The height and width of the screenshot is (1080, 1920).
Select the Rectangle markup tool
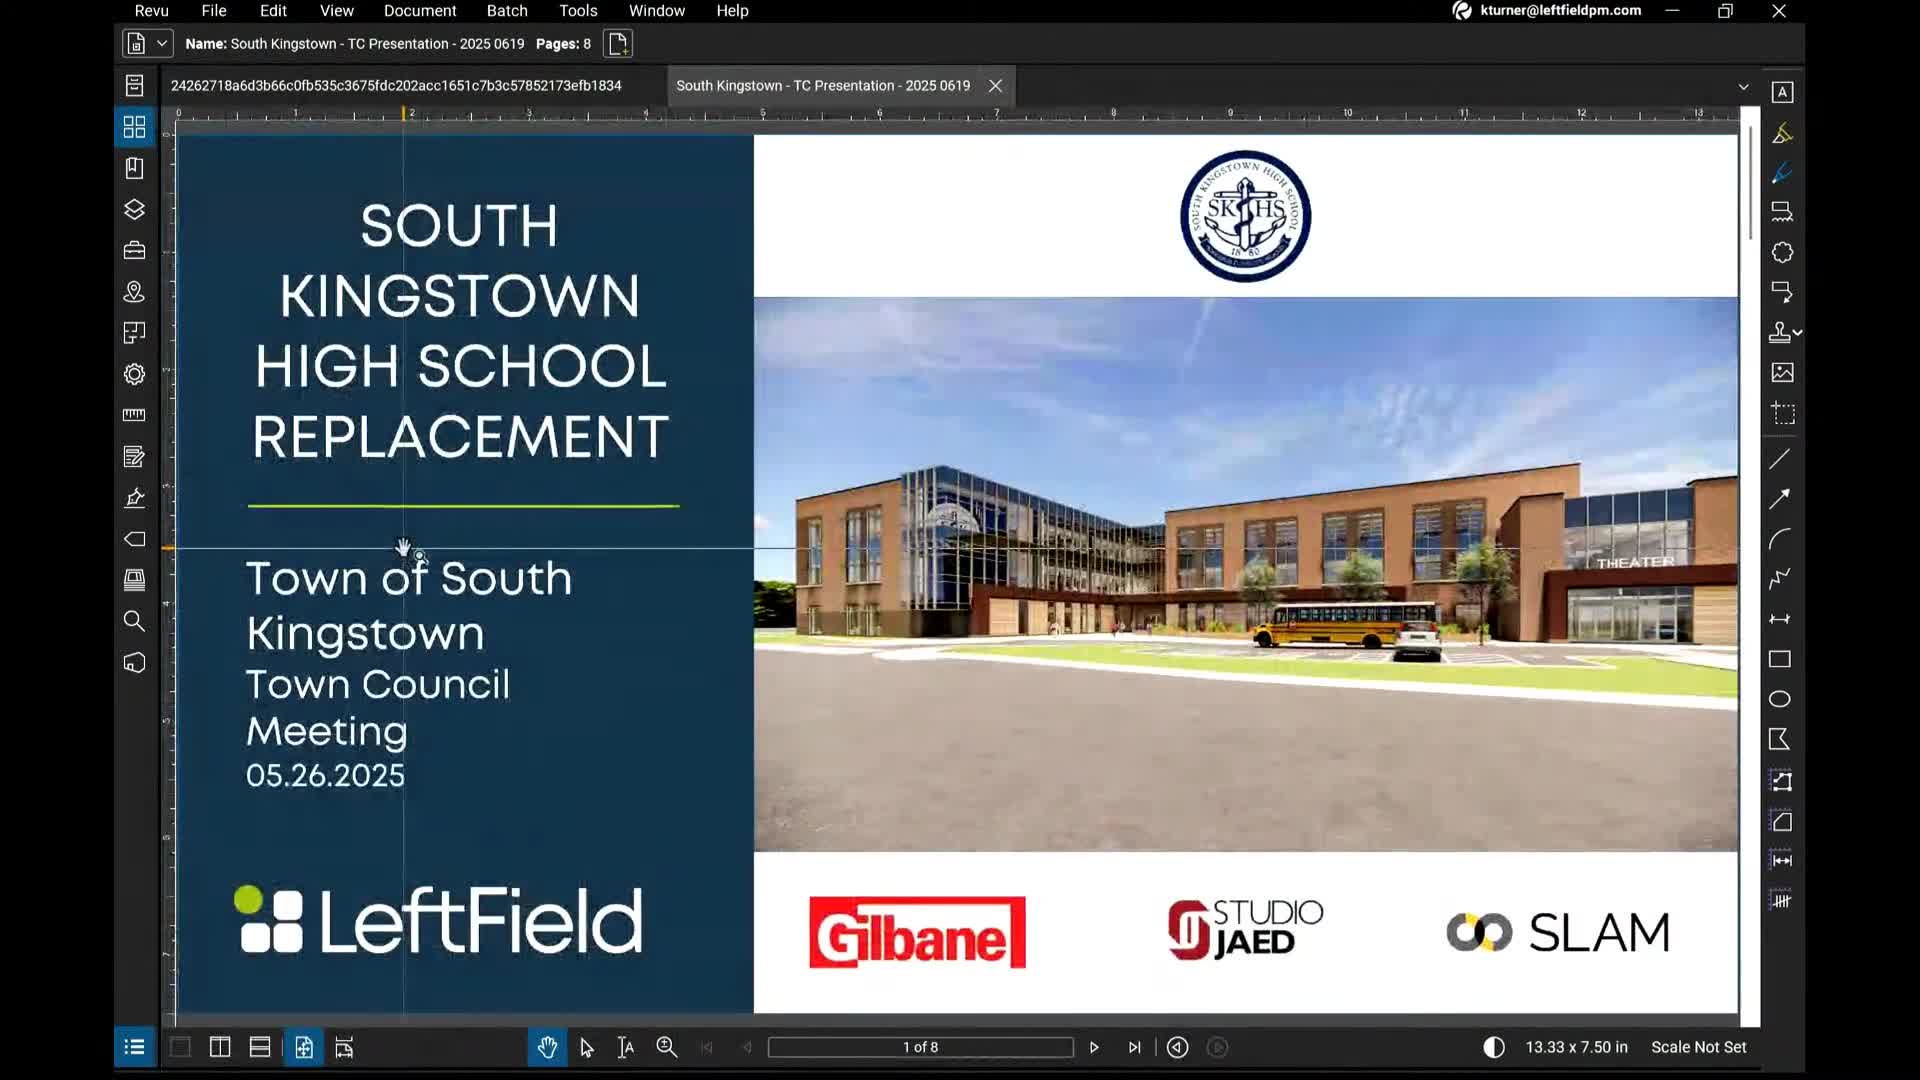[x=1780, y=659]
